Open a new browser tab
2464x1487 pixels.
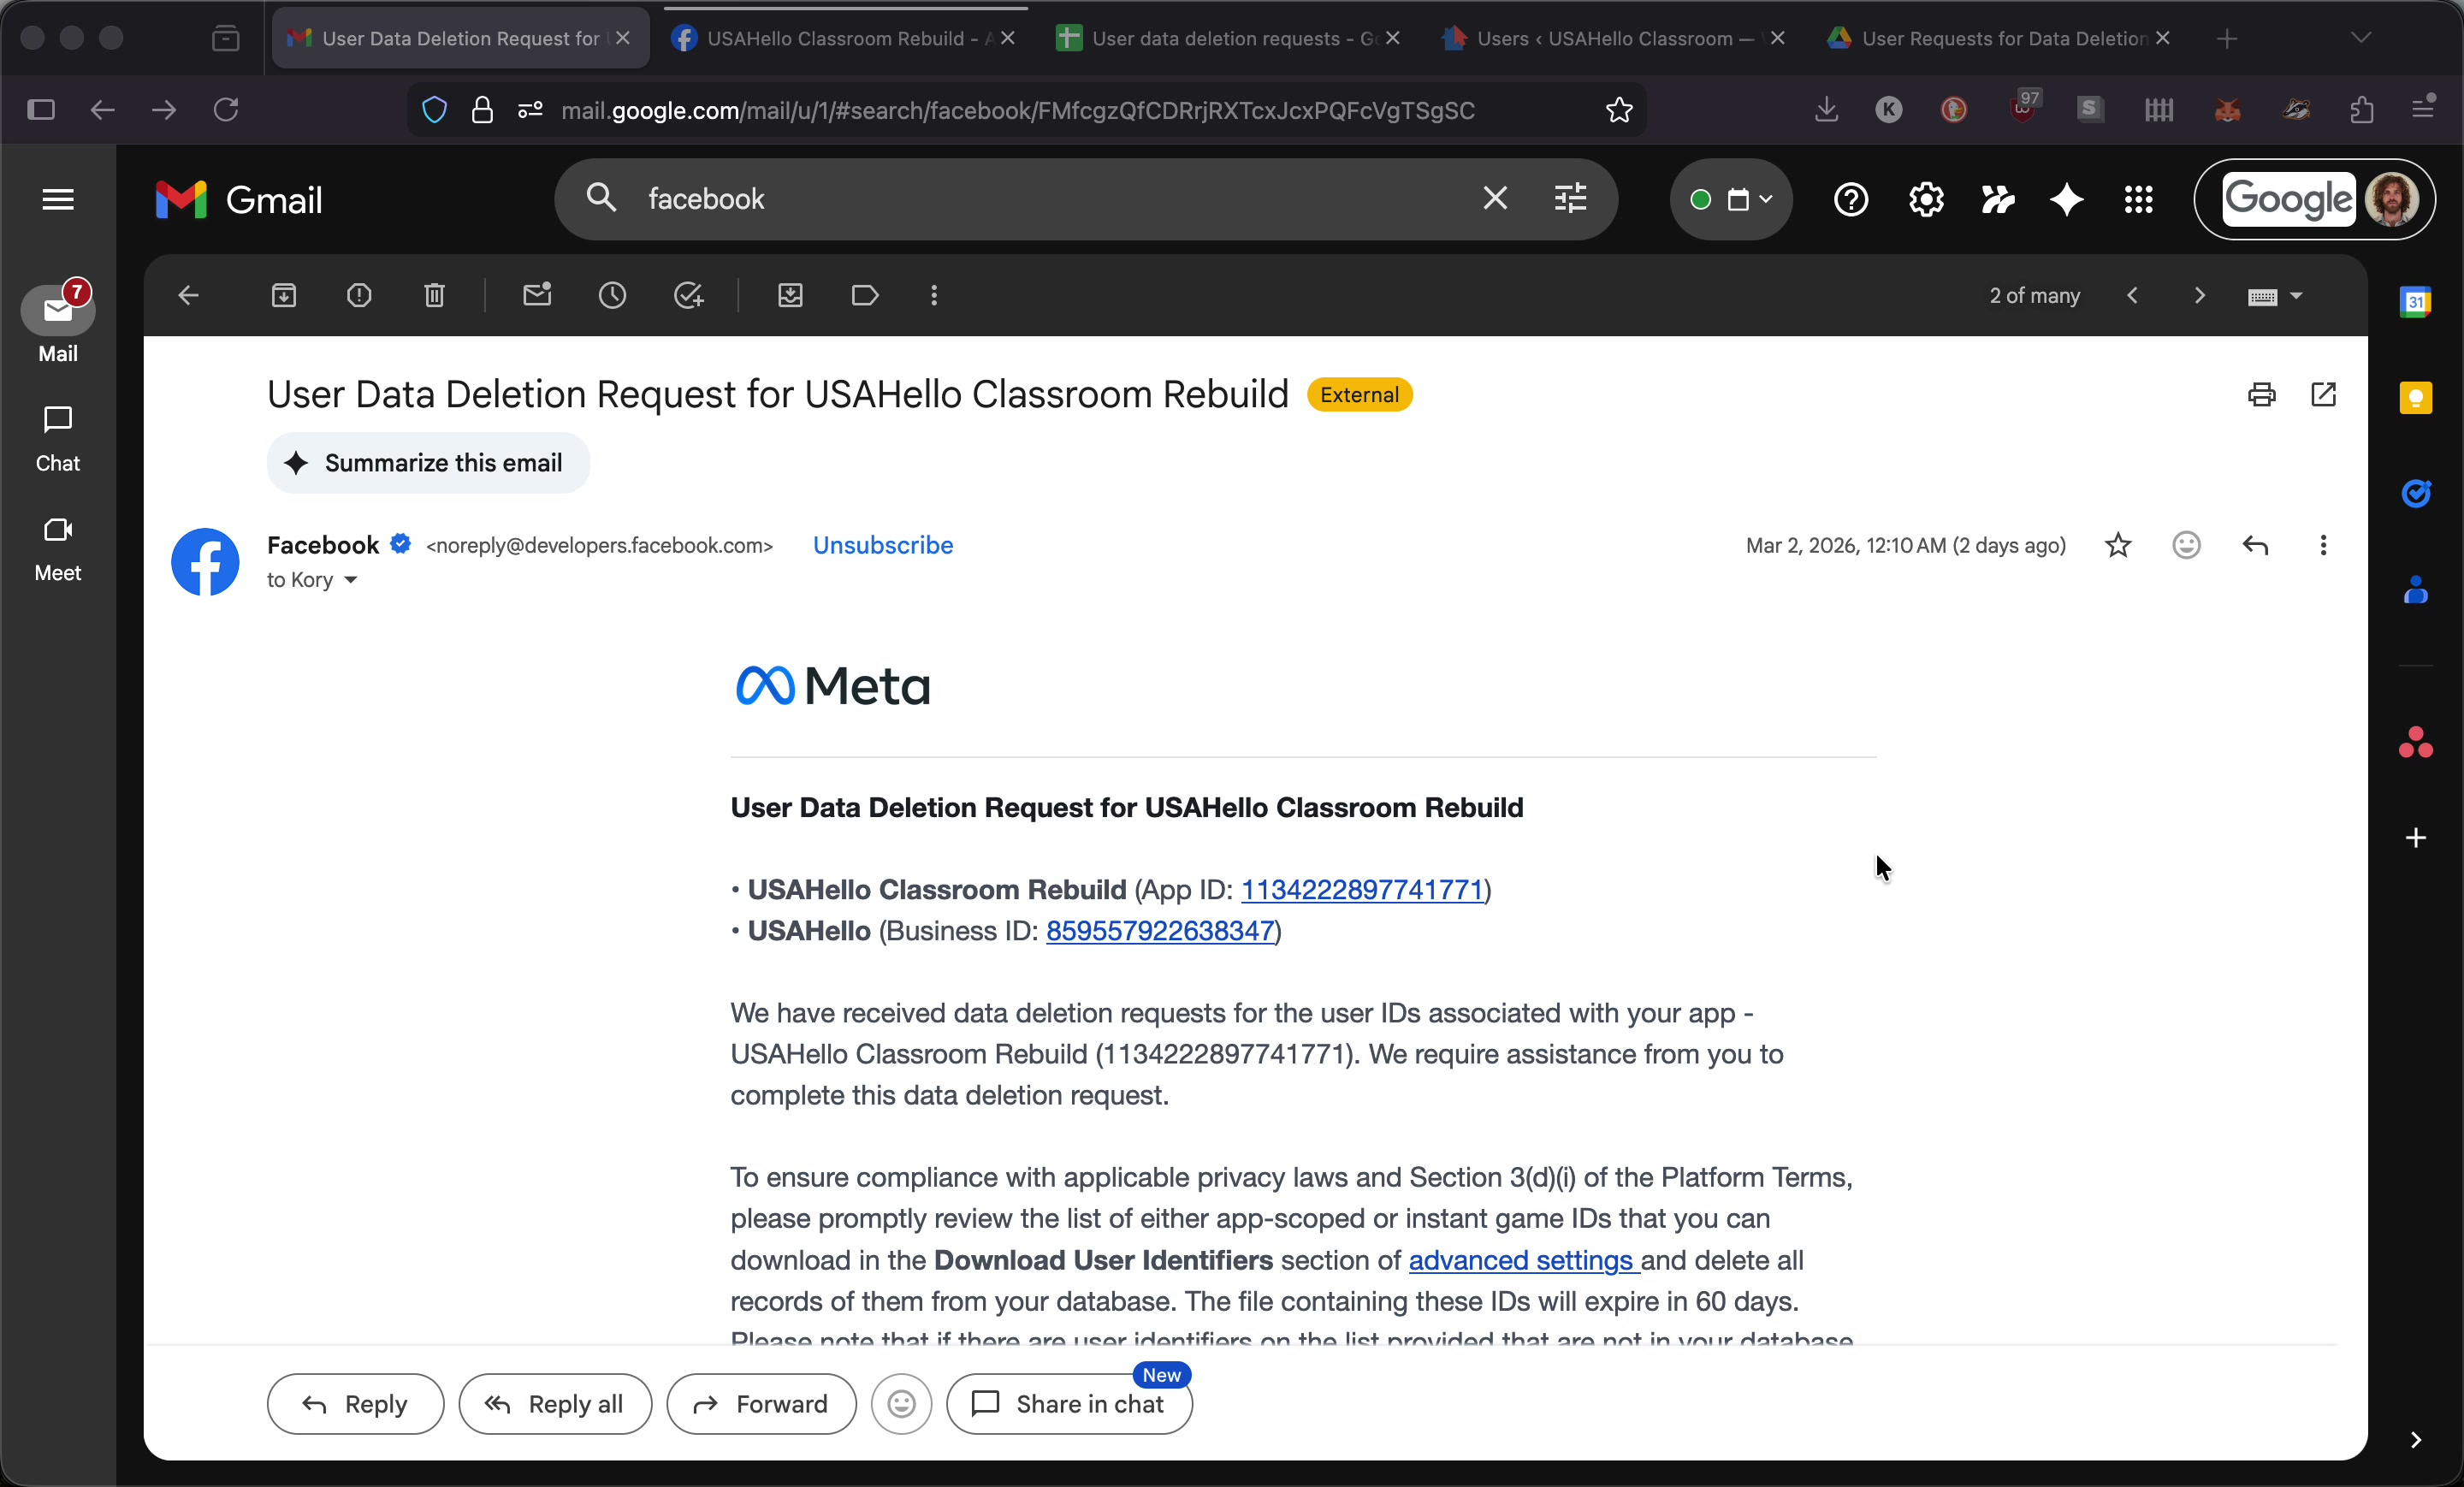click(2227, 38)
